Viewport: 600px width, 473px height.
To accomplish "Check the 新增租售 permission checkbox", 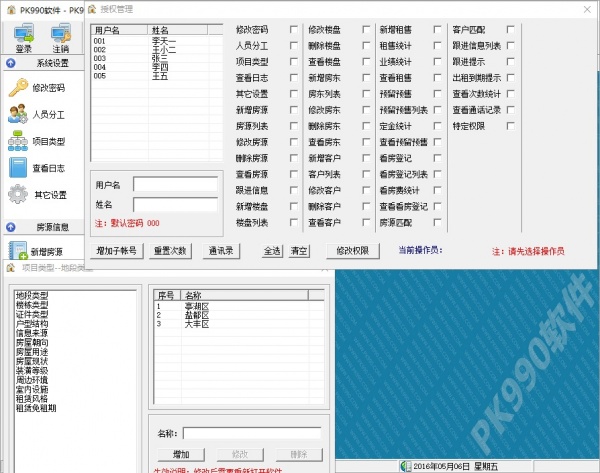I will tap(437, 29).
